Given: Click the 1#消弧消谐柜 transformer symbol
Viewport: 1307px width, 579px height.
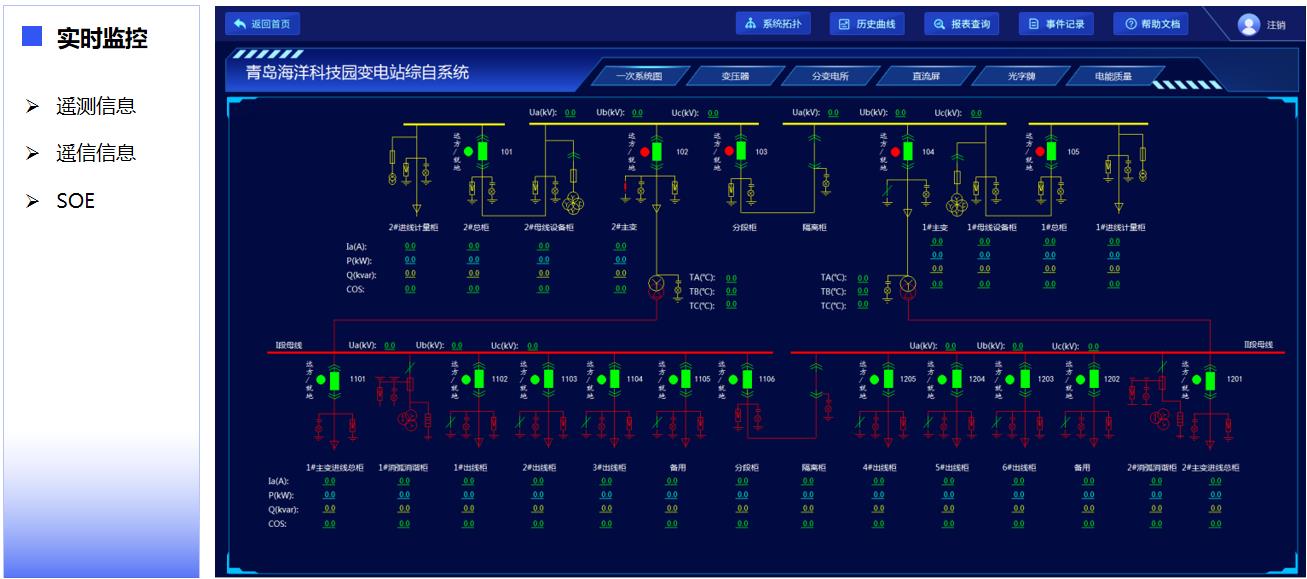Looking at the screenshot, I should [407, 418].
